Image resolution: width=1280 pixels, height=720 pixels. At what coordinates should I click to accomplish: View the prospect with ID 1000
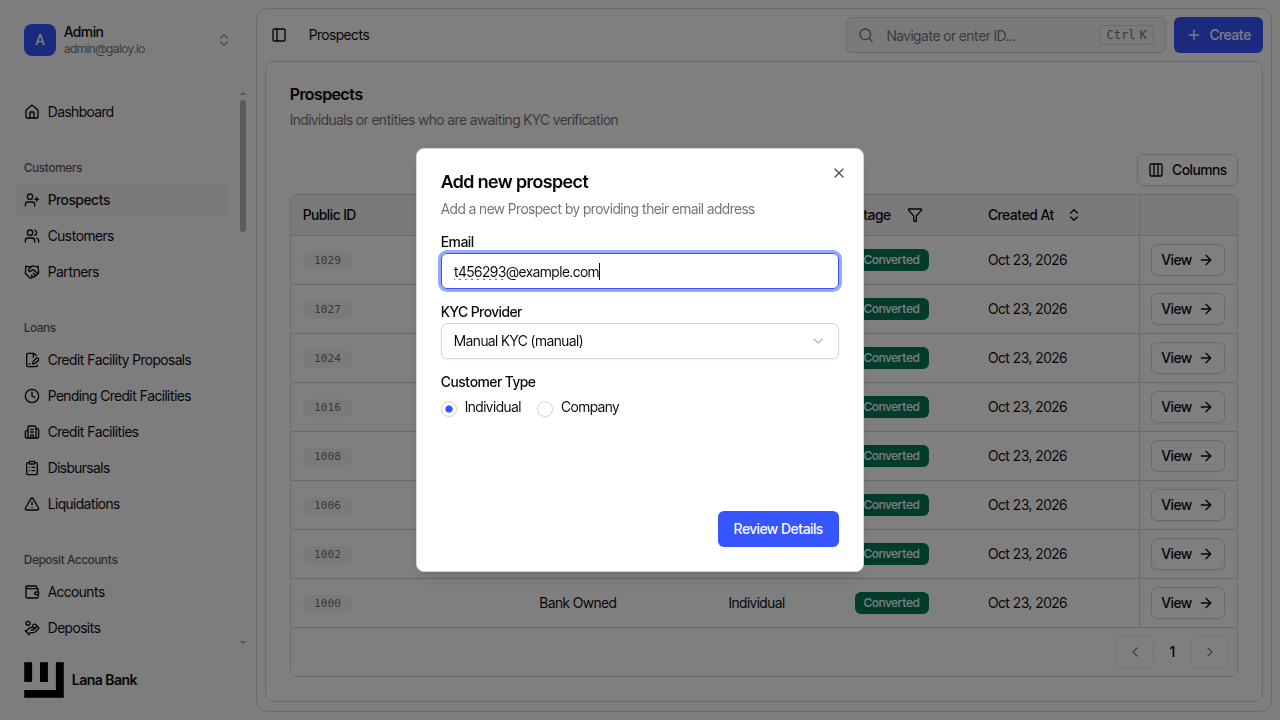1187,603
